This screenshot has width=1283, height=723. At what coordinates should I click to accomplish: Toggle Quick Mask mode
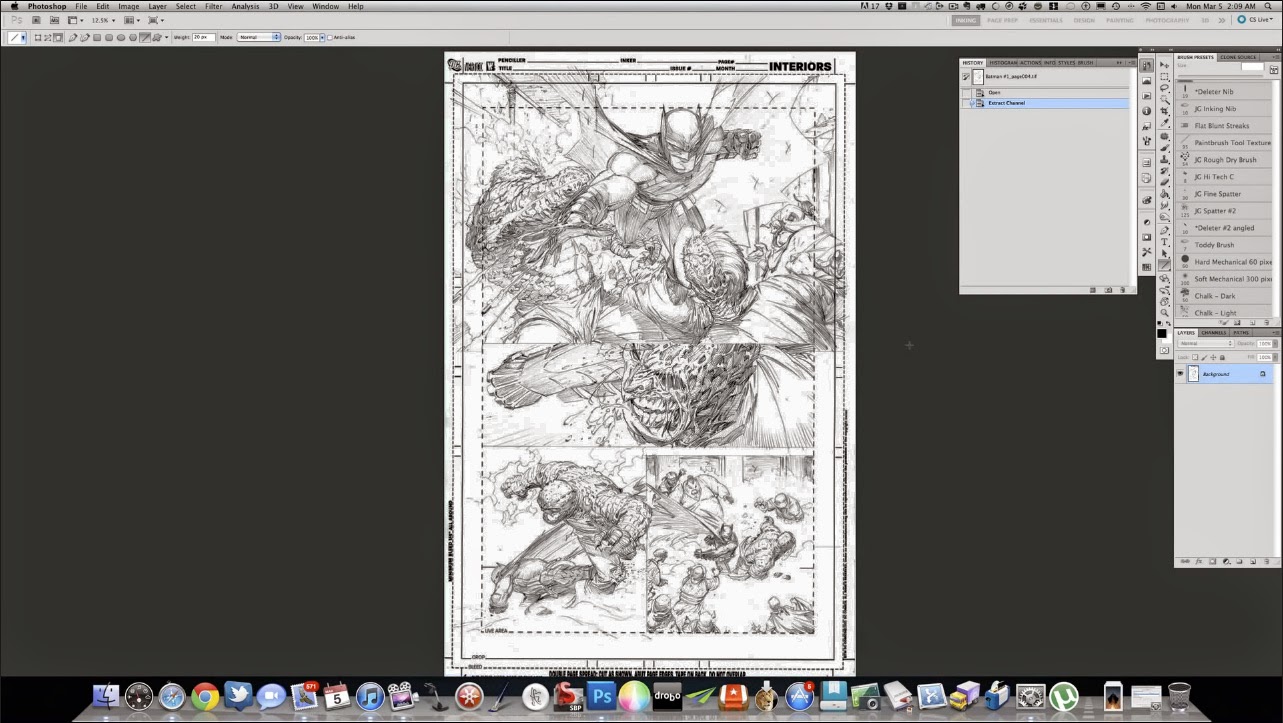[x=1164, y=350]
